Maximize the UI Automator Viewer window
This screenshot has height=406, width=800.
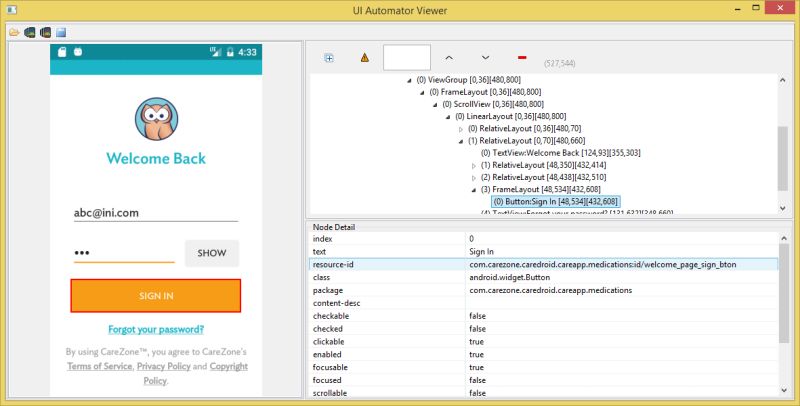756,8
